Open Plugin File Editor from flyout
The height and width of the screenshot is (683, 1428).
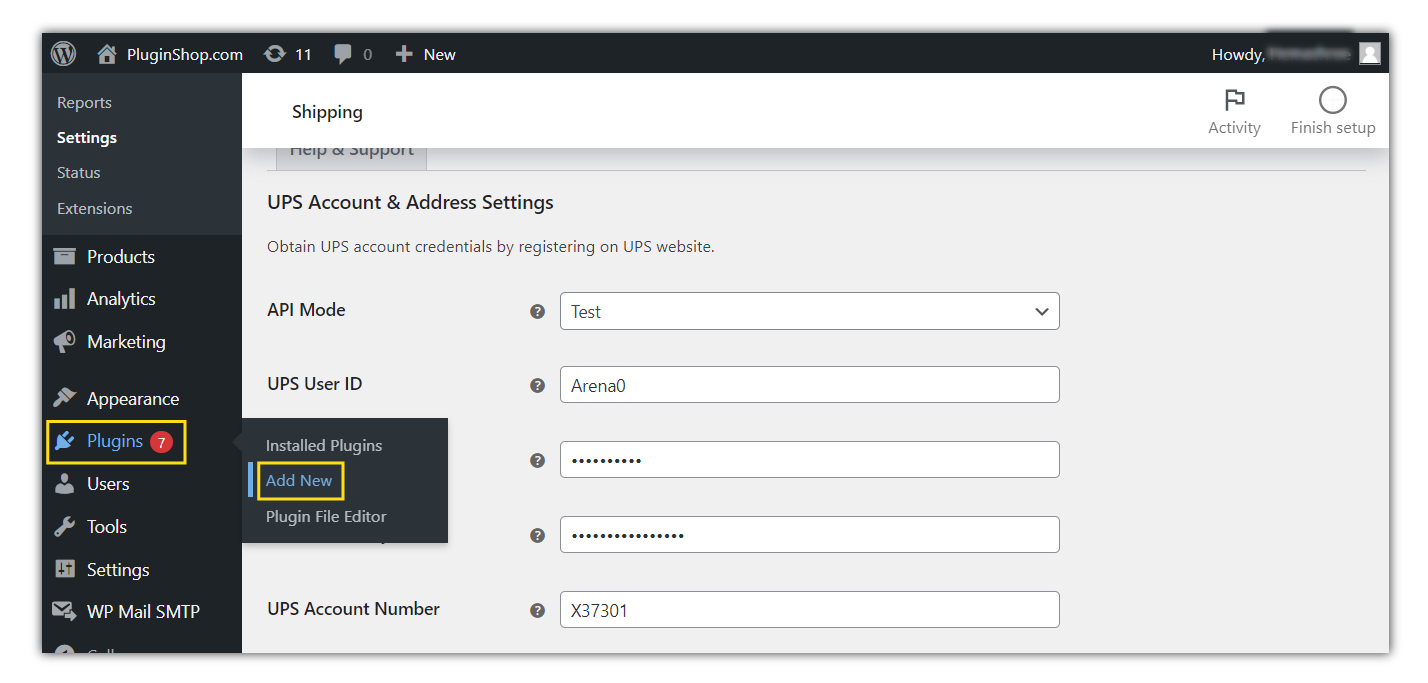[x=326, y=516]
